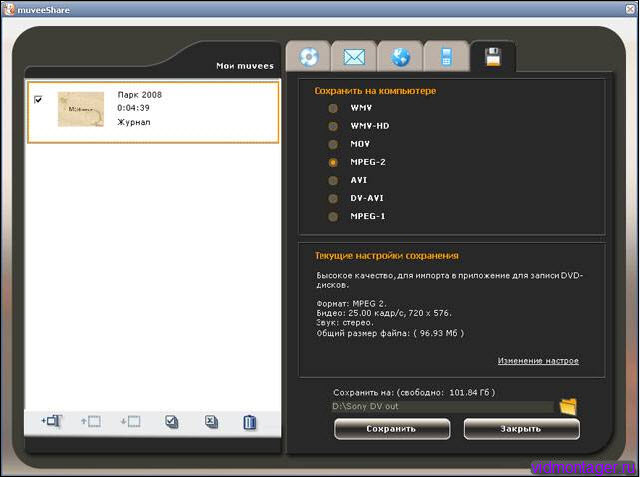Choose the MOV format option
Viewport: 640px width, 477px height.
pos(333,143)
